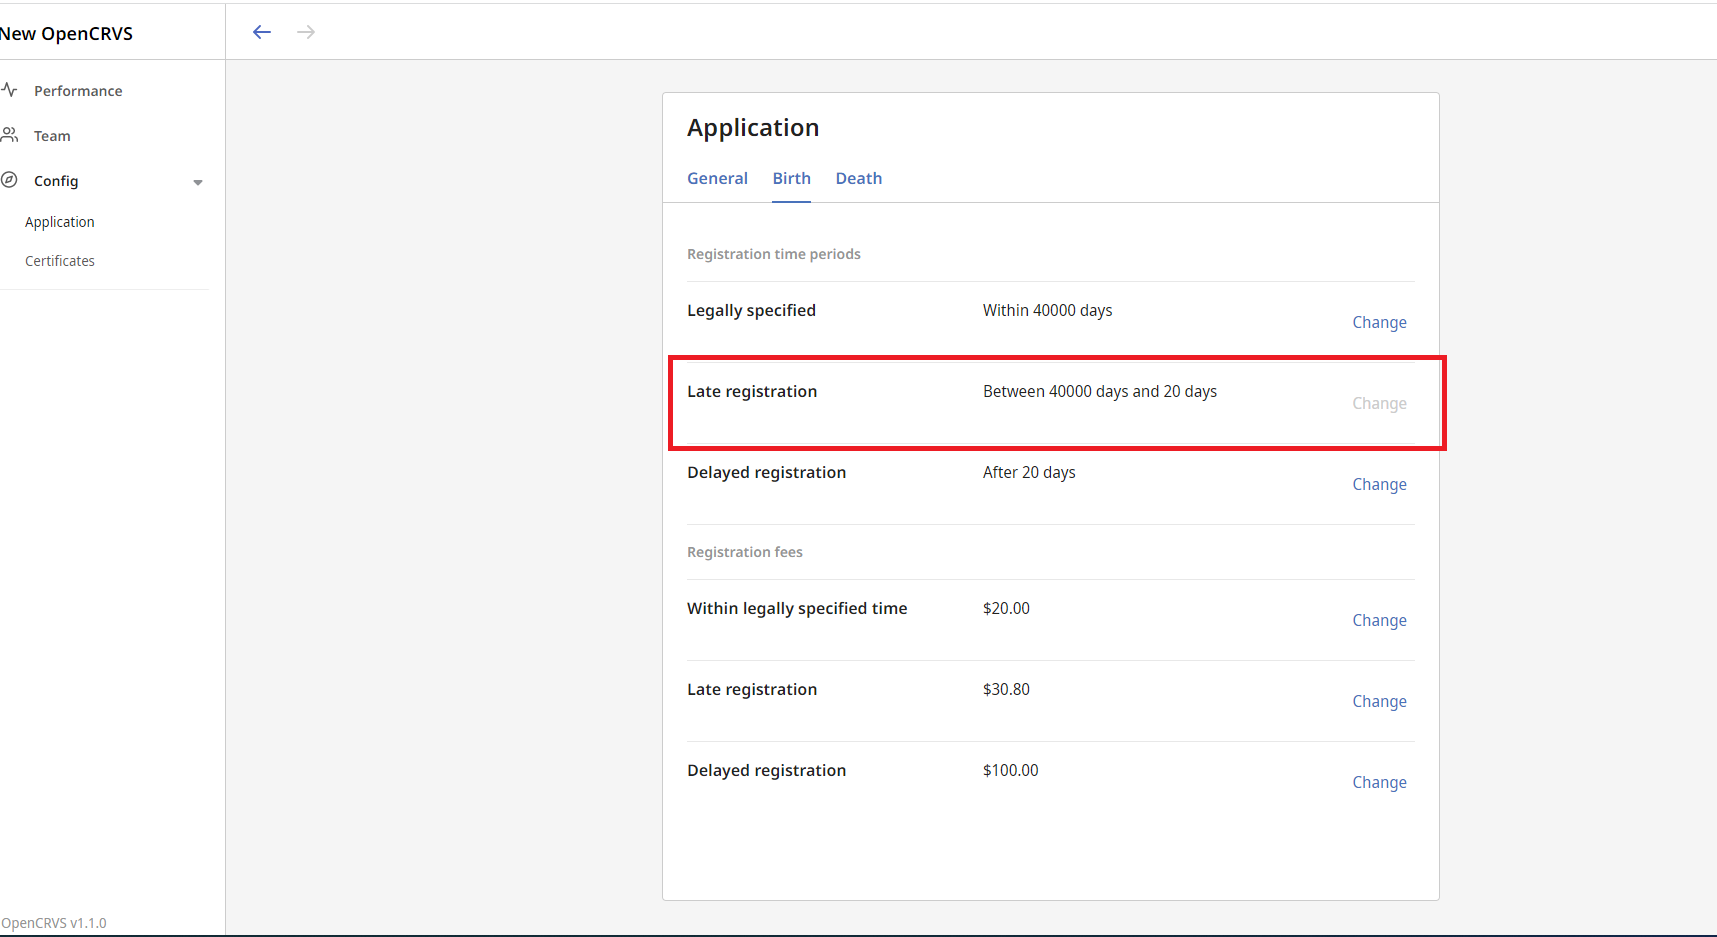
Task: Change the Within legally specified time fee
Action: [1379, 620]
